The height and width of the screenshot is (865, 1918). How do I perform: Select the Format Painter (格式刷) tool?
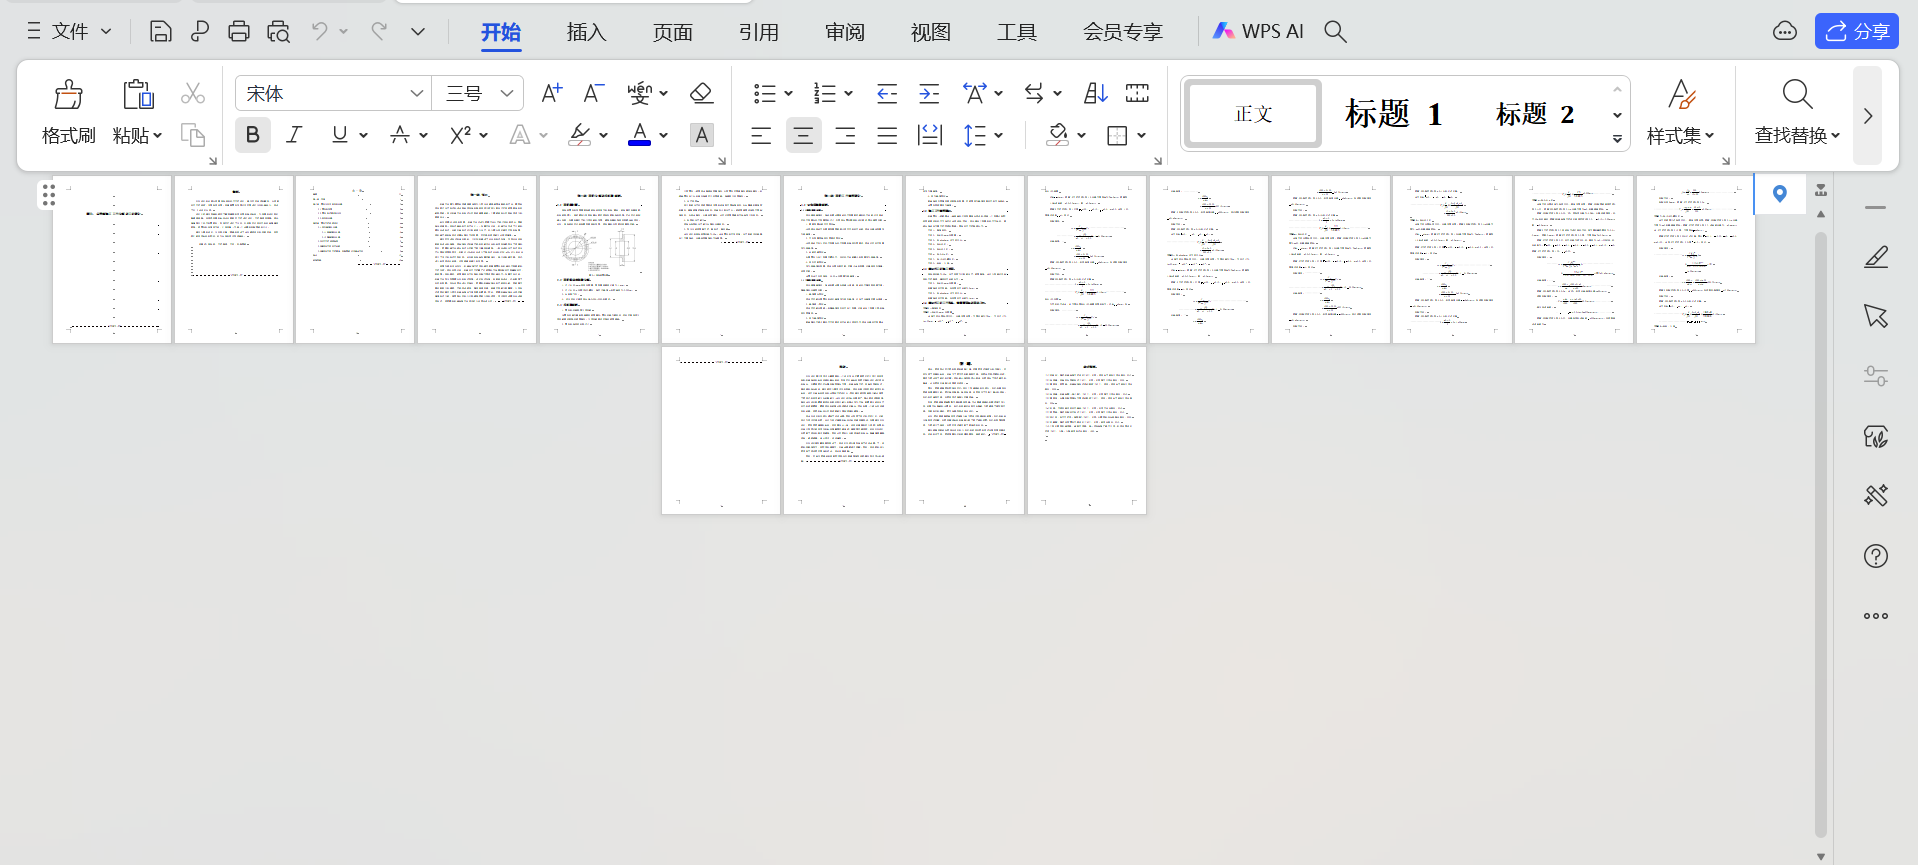tap(69, 112)
